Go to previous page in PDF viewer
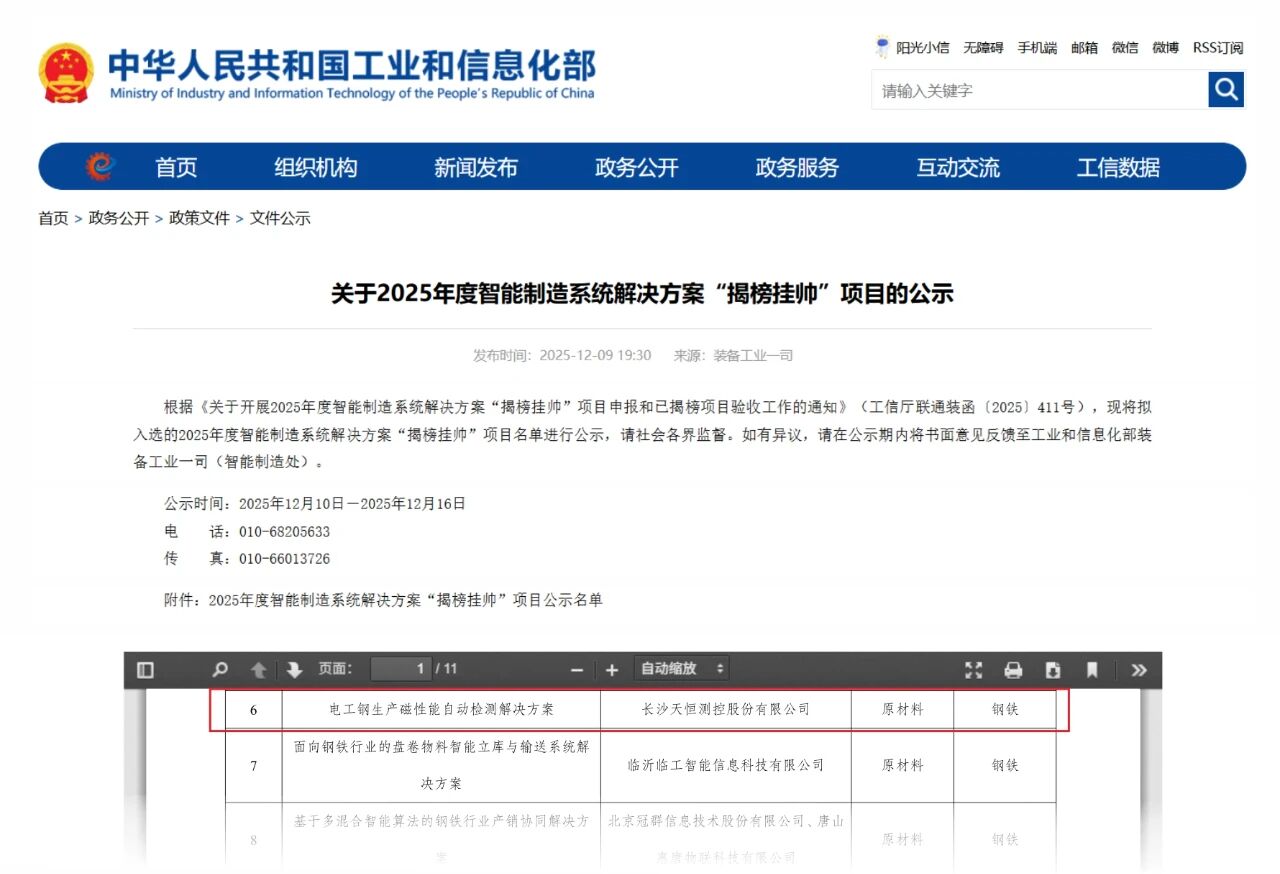Image resolution: width=1280 pixels, height=874 pixels. 258,669
